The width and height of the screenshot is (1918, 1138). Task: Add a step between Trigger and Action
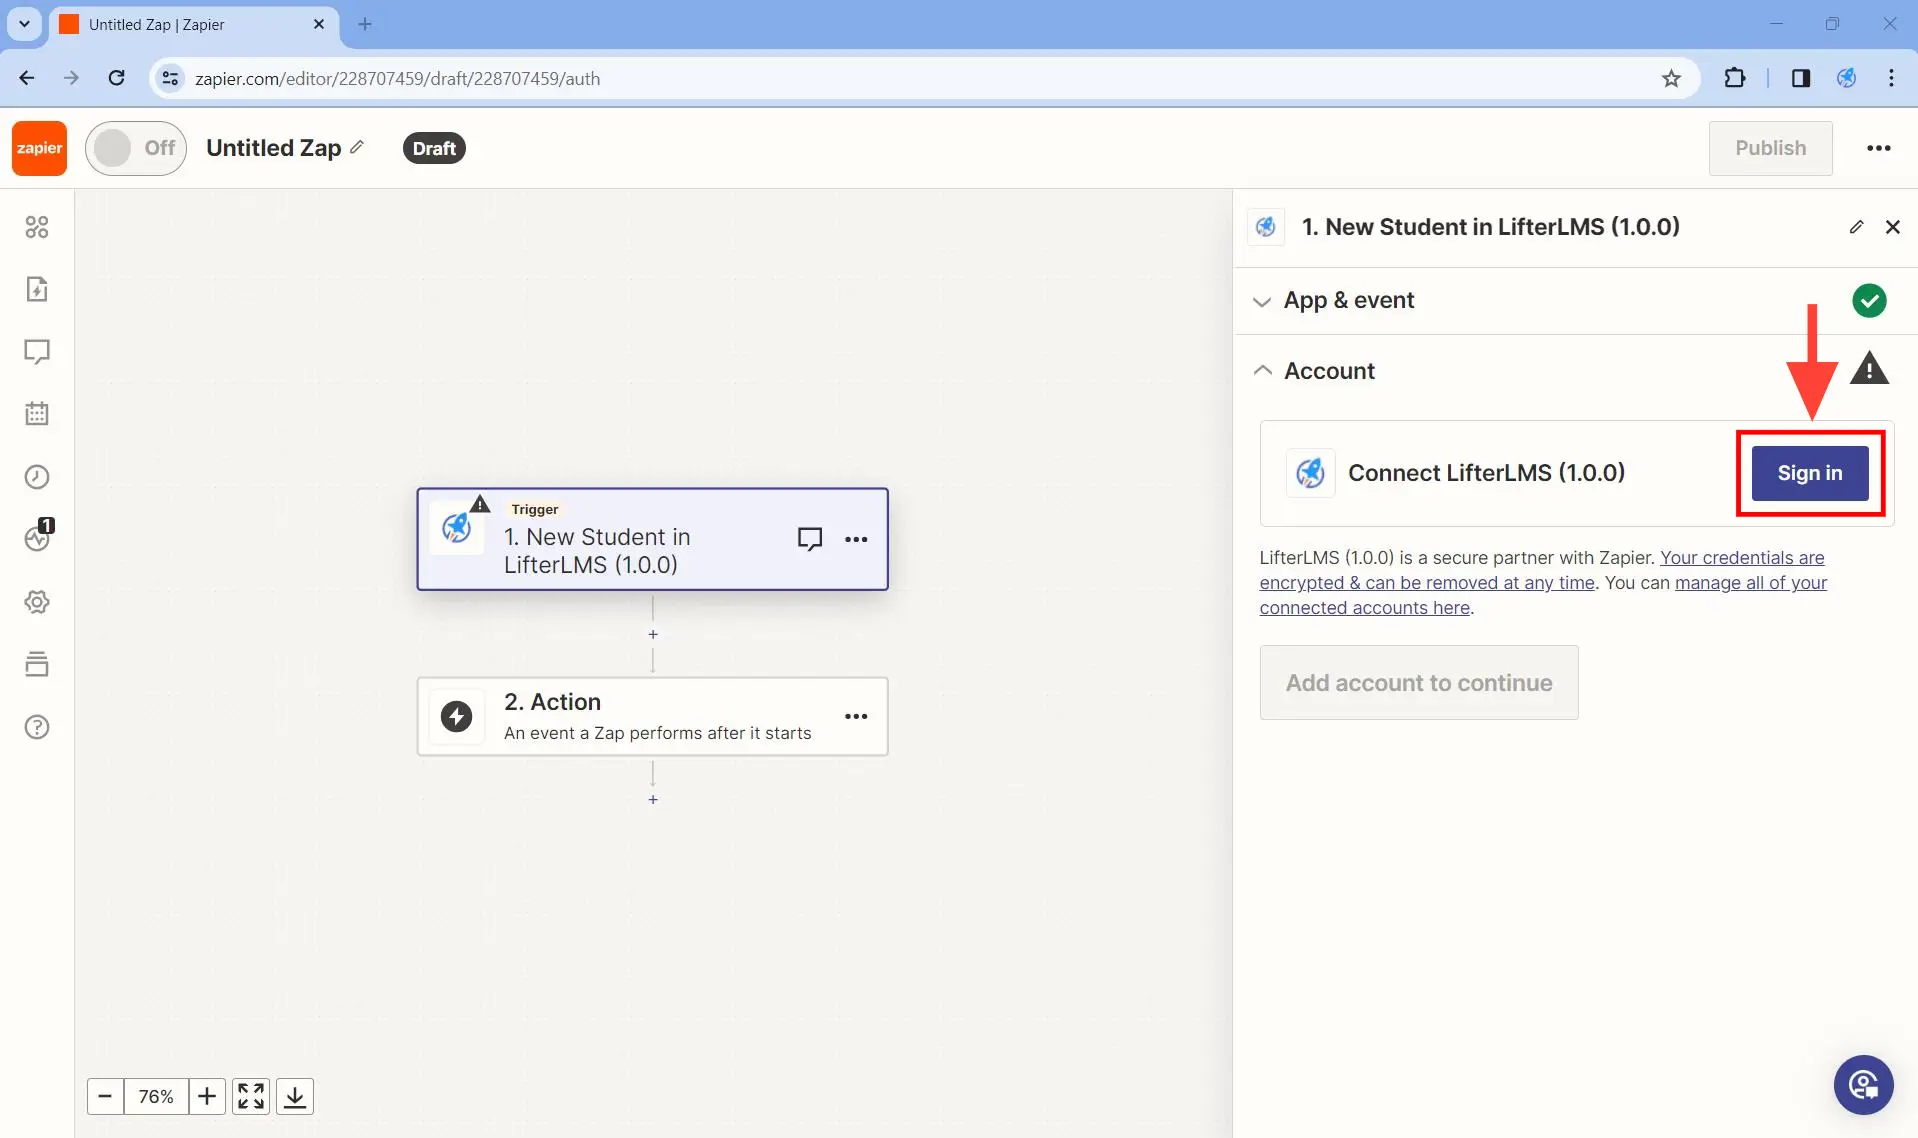pos(653,634)
